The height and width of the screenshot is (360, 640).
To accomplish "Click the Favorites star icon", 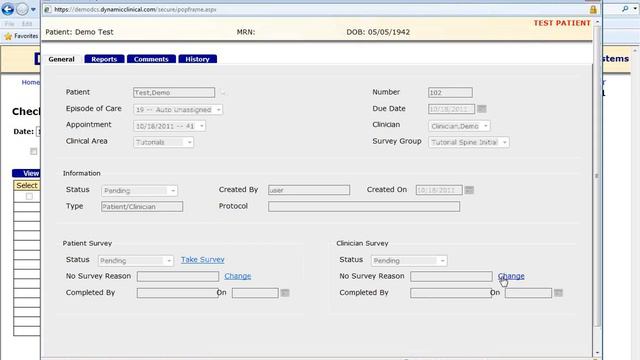I will [8, 36].
